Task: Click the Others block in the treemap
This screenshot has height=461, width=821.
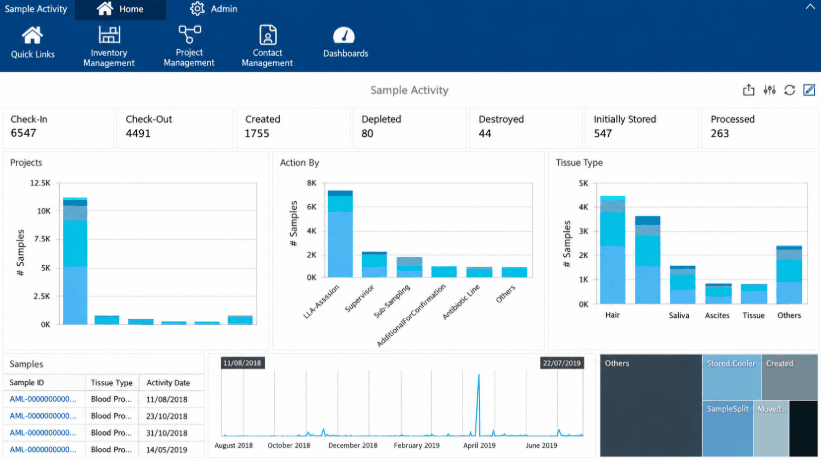Action: pyautogui.click(x=651, y=405)
